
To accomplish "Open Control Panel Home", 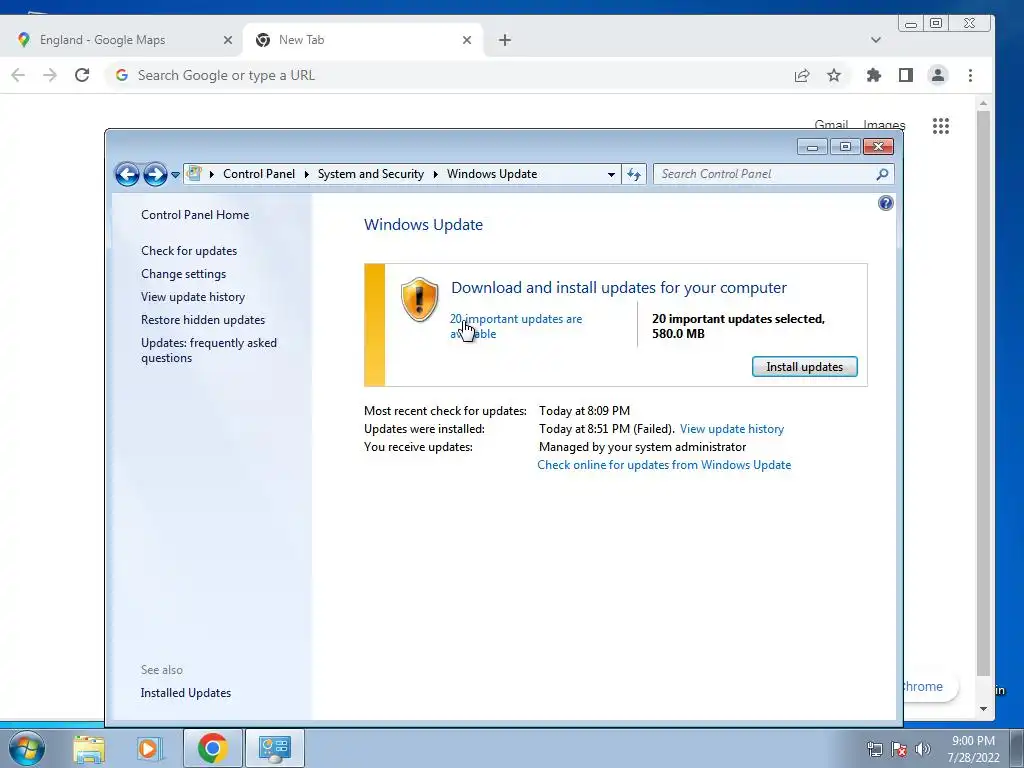I will (x=195, y=215).
